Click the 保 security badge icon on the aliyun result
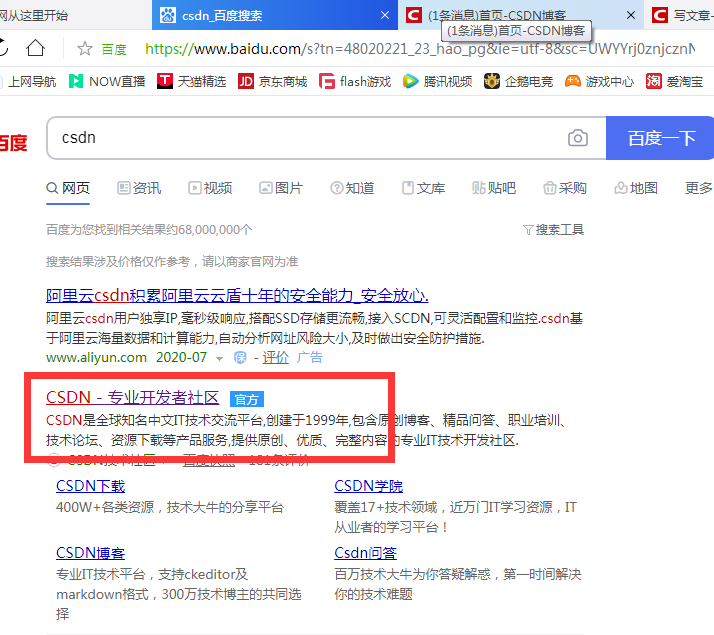Screen dimensions: 714x635 [240, 358]
